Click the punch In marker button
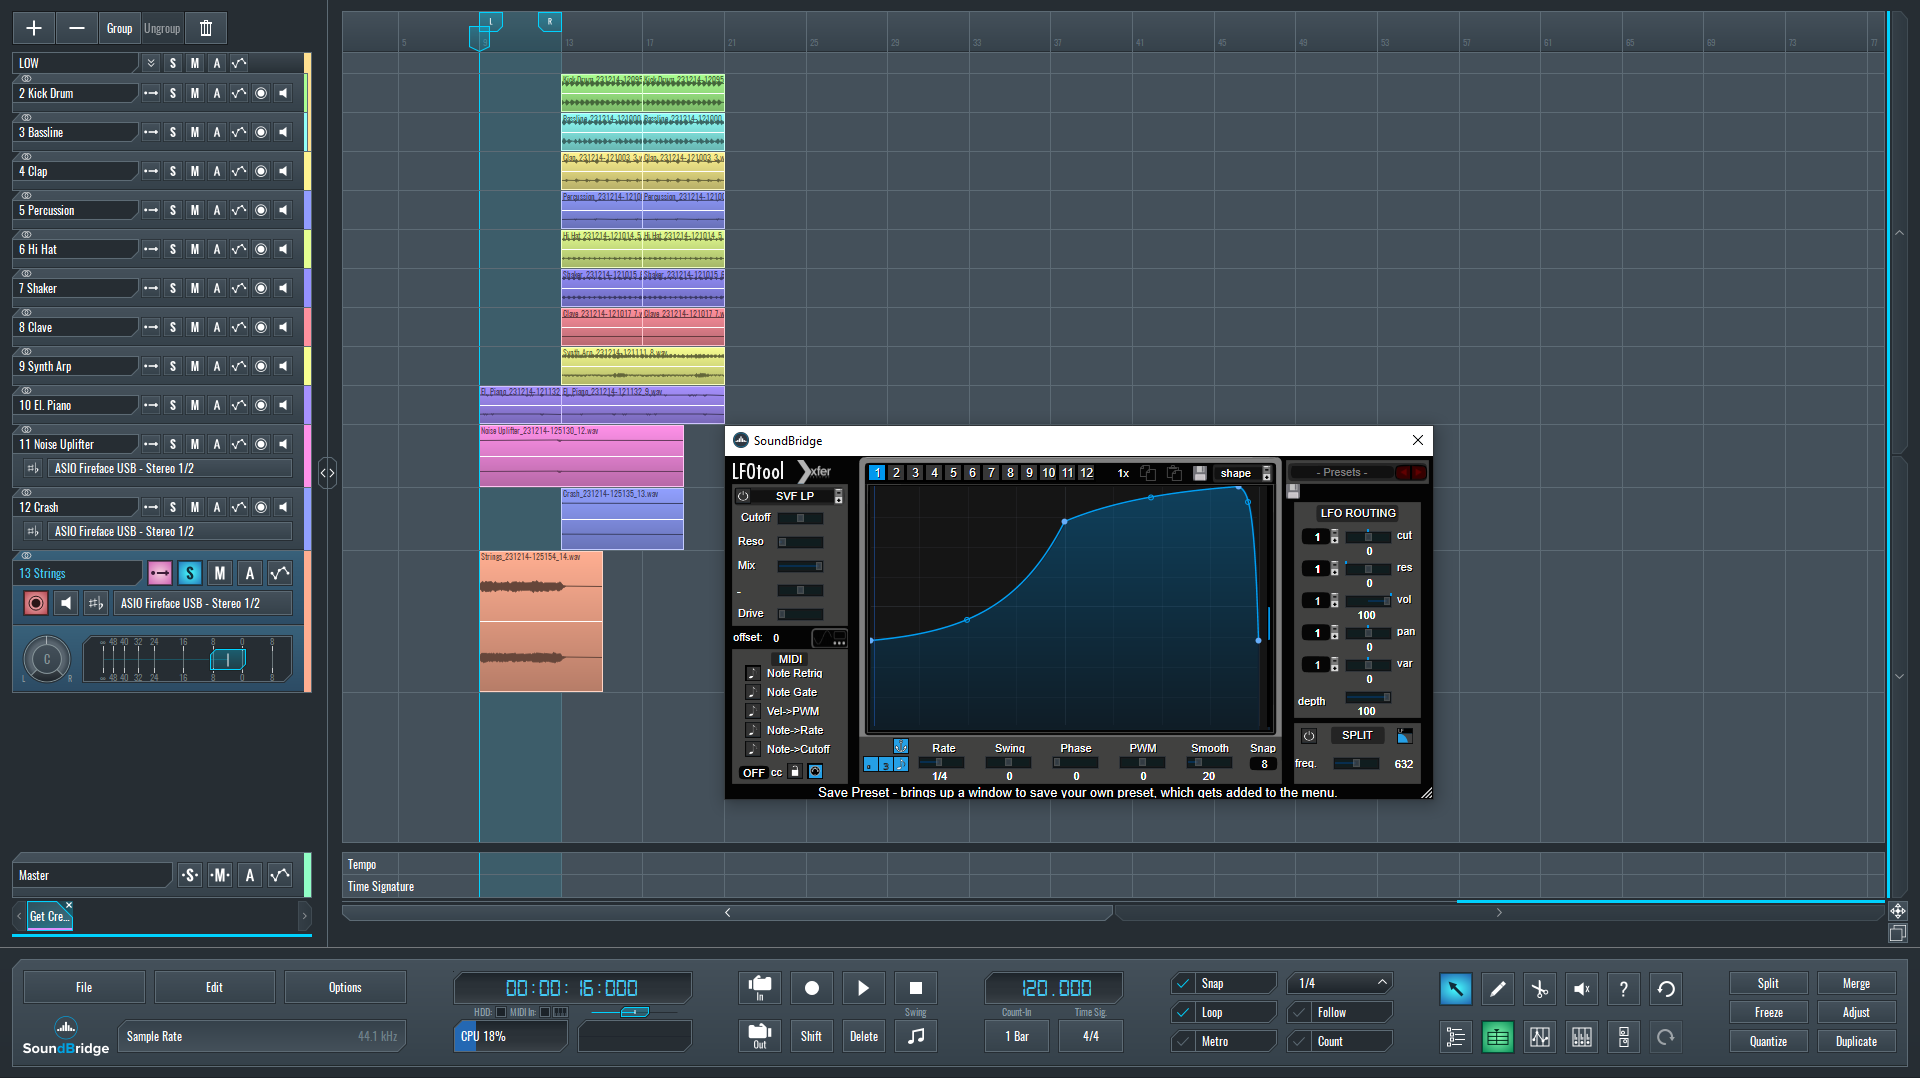The height and width of the screenshot is (1078, 1920). 760,988
